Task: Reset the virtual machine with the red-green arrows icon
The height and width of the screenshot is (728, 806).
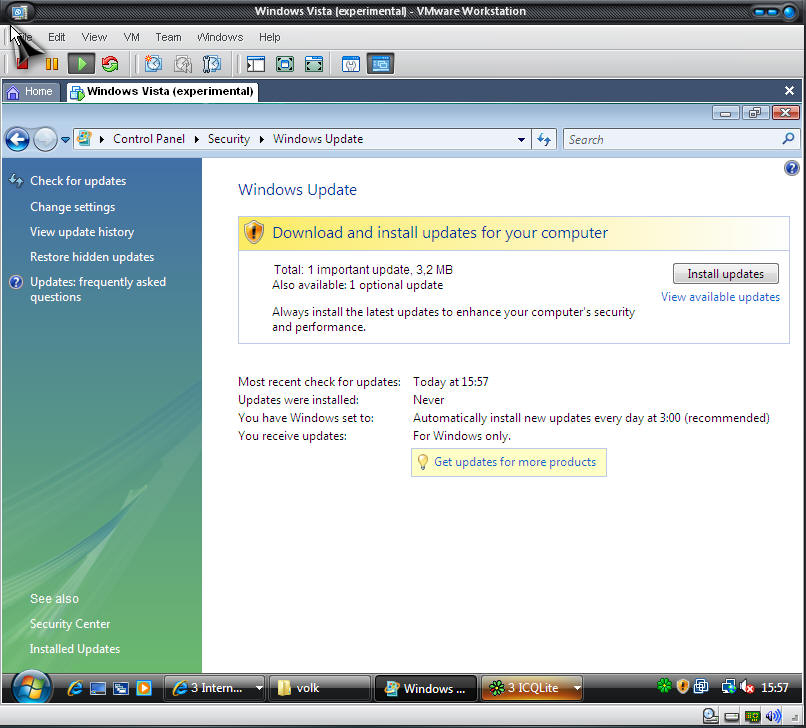Action: pos(110,64)
